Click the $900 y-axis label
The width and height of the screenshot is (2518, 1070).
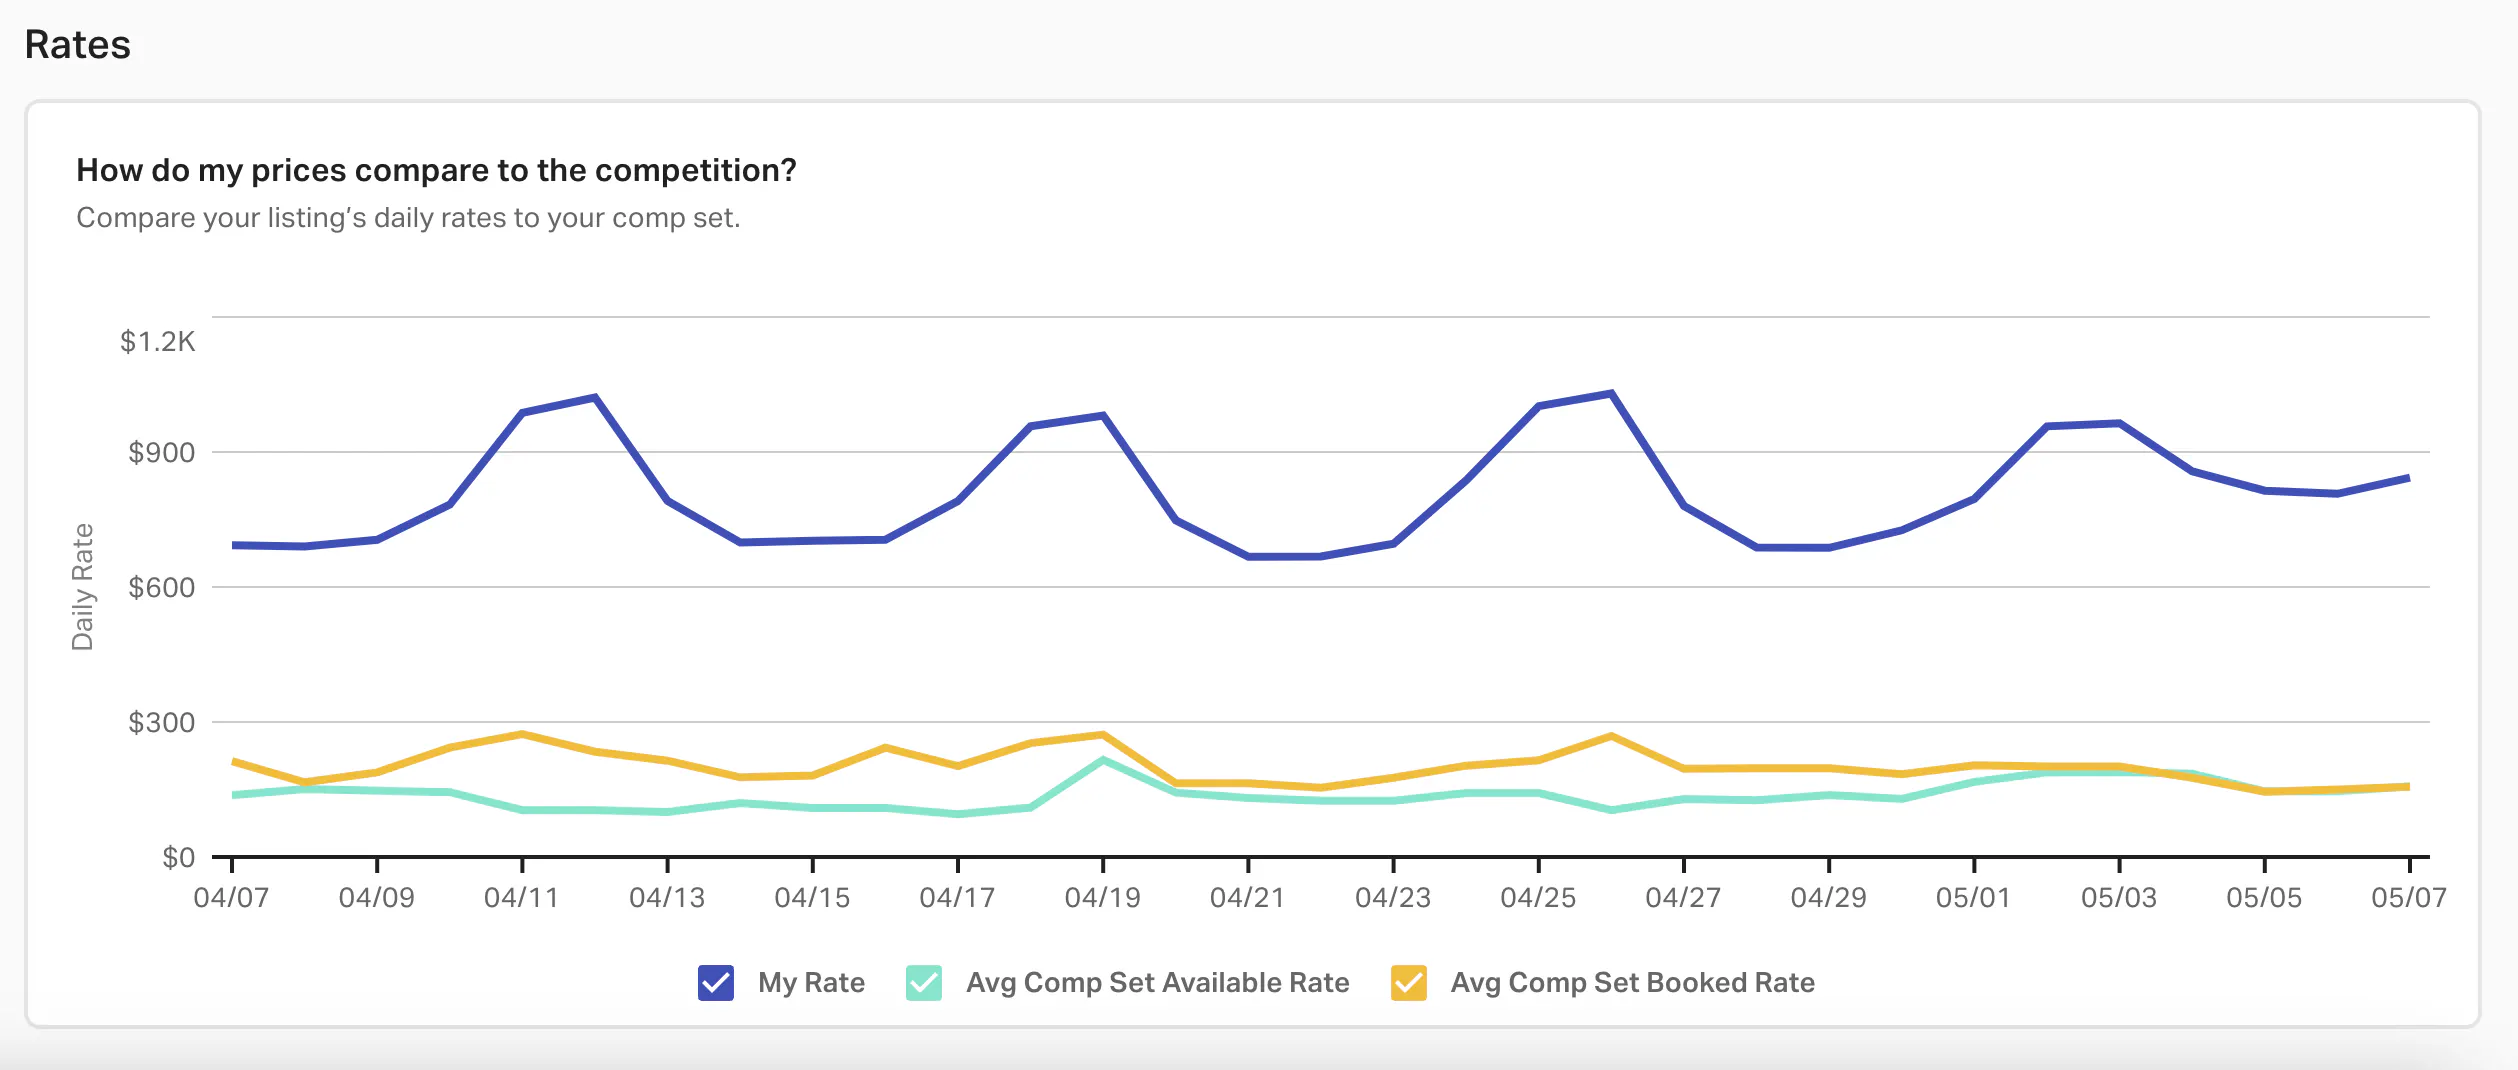pyautogui.click(x=161, y=453)
